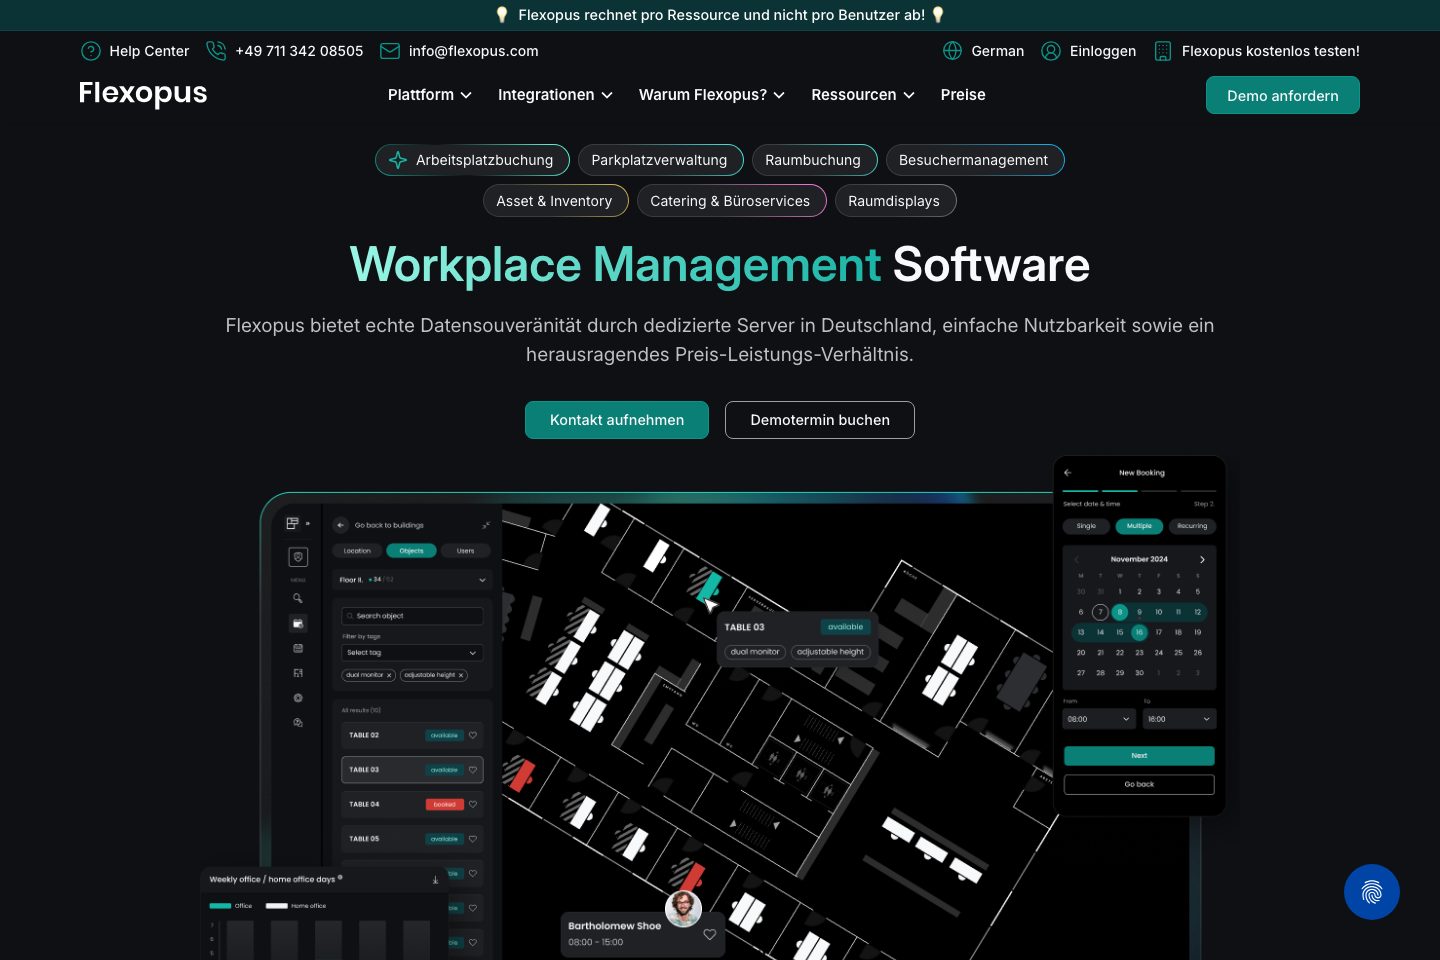Click the sparkle icon in Arbeitsplatzbuchung pill

click(x=398, y=160)
